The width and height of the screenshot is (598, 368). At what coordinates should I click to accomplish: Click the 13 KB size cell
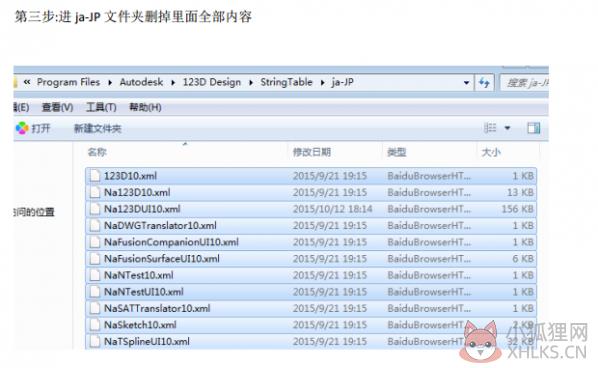coord(520,193)
